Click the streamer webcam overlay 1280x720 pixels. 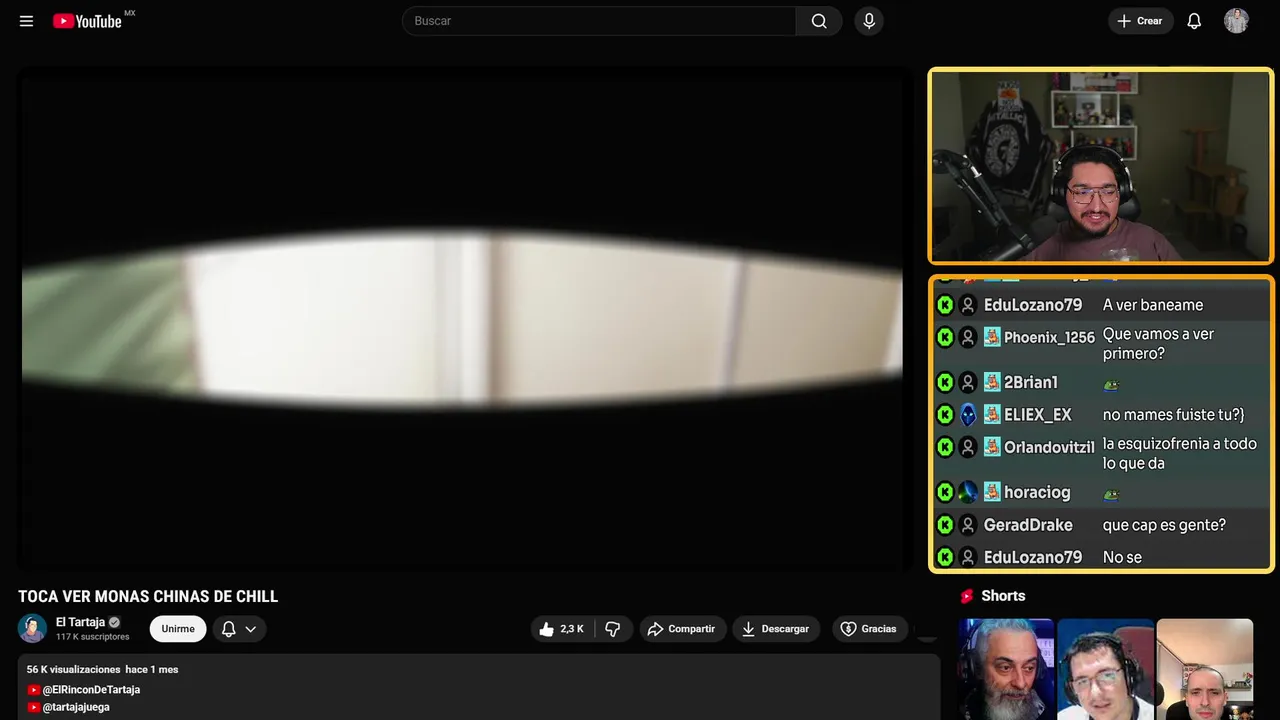(1101, 166)
